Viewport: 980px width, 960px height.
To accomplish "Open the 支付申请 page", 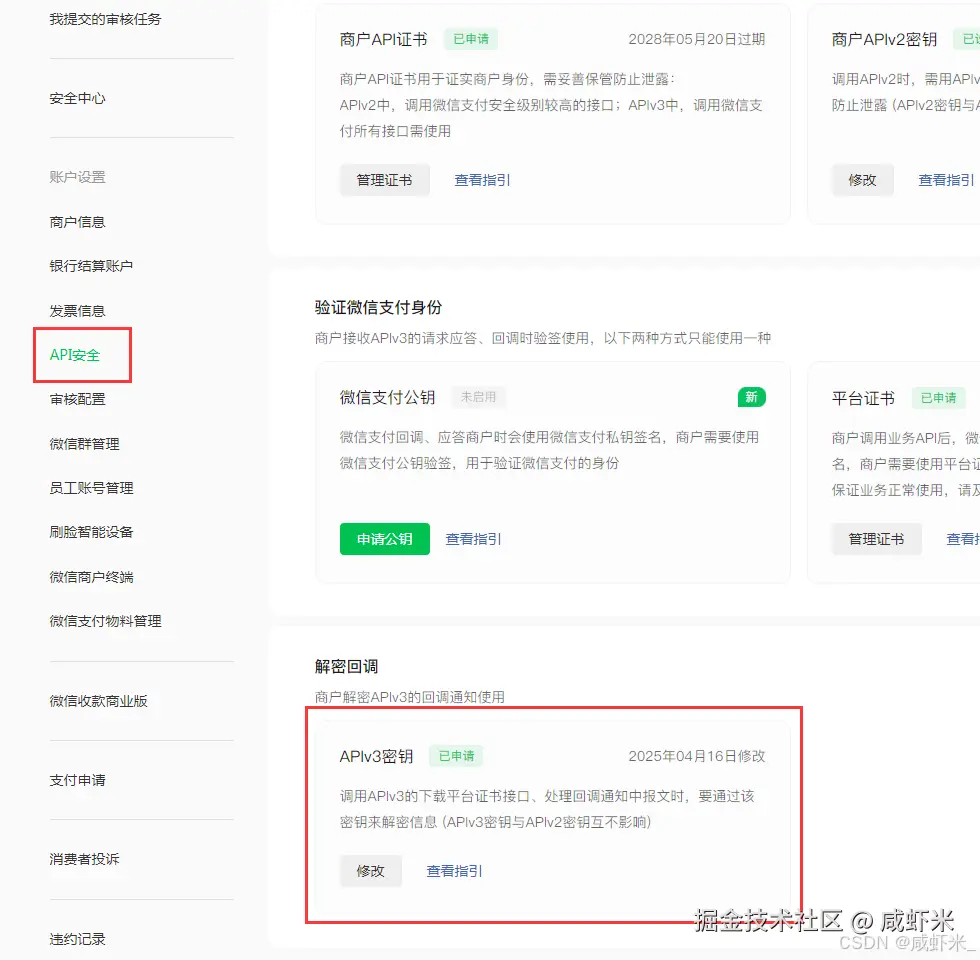I will (77, 780).
